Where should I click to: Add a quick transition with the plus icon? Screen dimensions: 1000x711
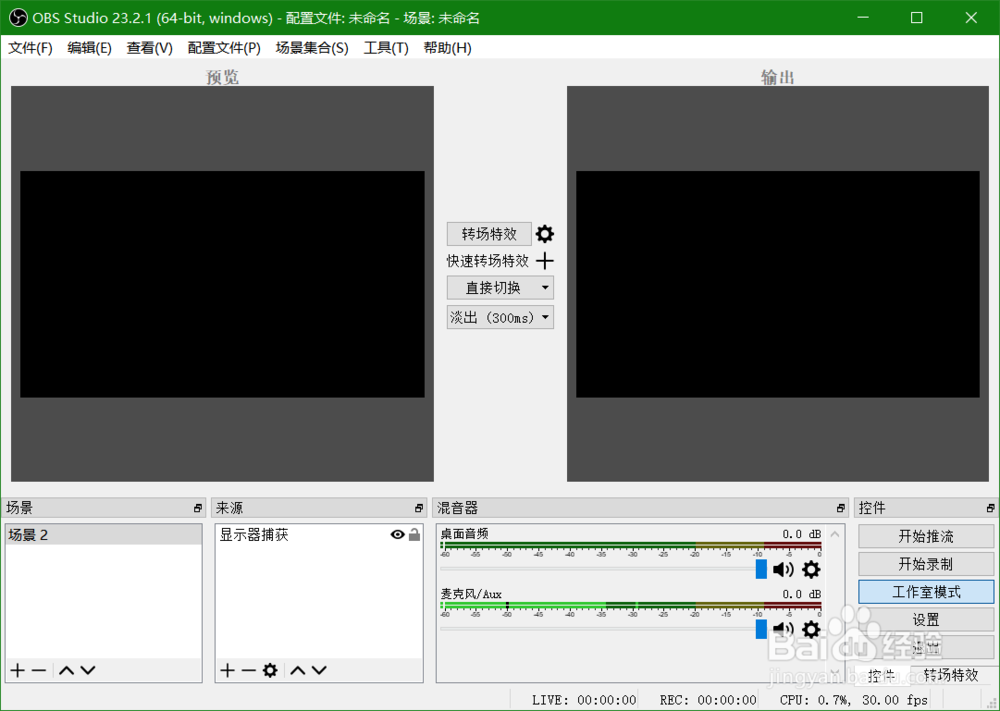pos(545,261)
